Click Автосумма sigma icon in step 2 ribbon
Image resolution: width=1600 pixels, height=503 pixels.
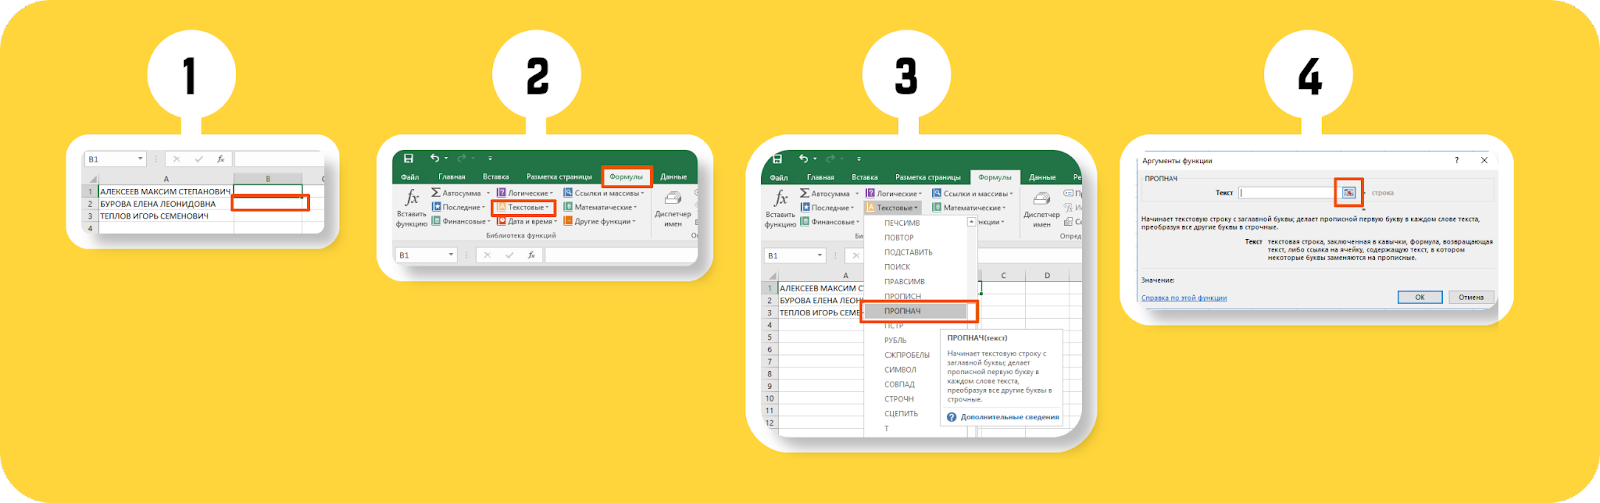[x=437, y=193]
